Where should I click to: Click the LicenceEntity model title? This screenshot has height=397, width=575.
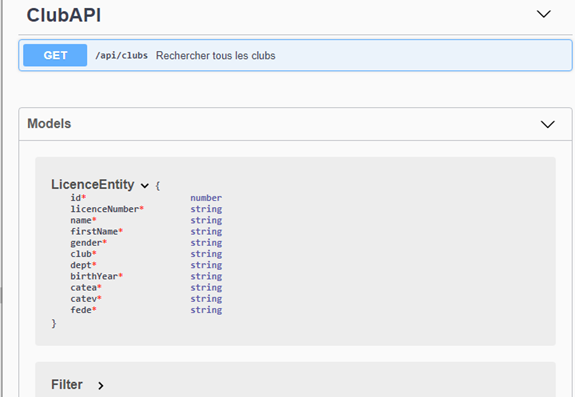(93, 184)
